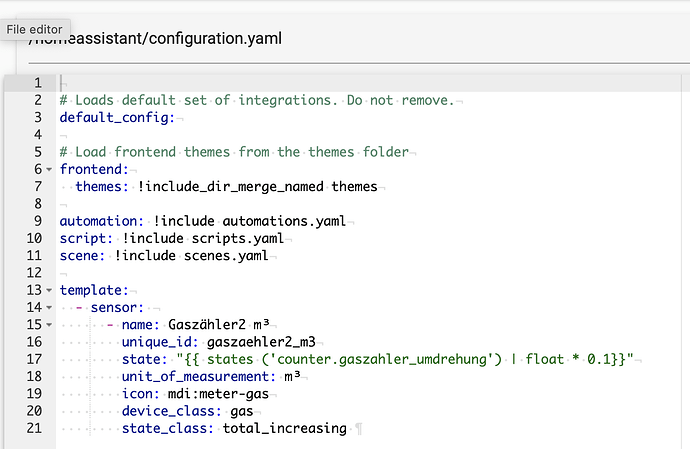Click the File editor tooltip label
The image size is (690, 449).
click(x=34, y=29)
